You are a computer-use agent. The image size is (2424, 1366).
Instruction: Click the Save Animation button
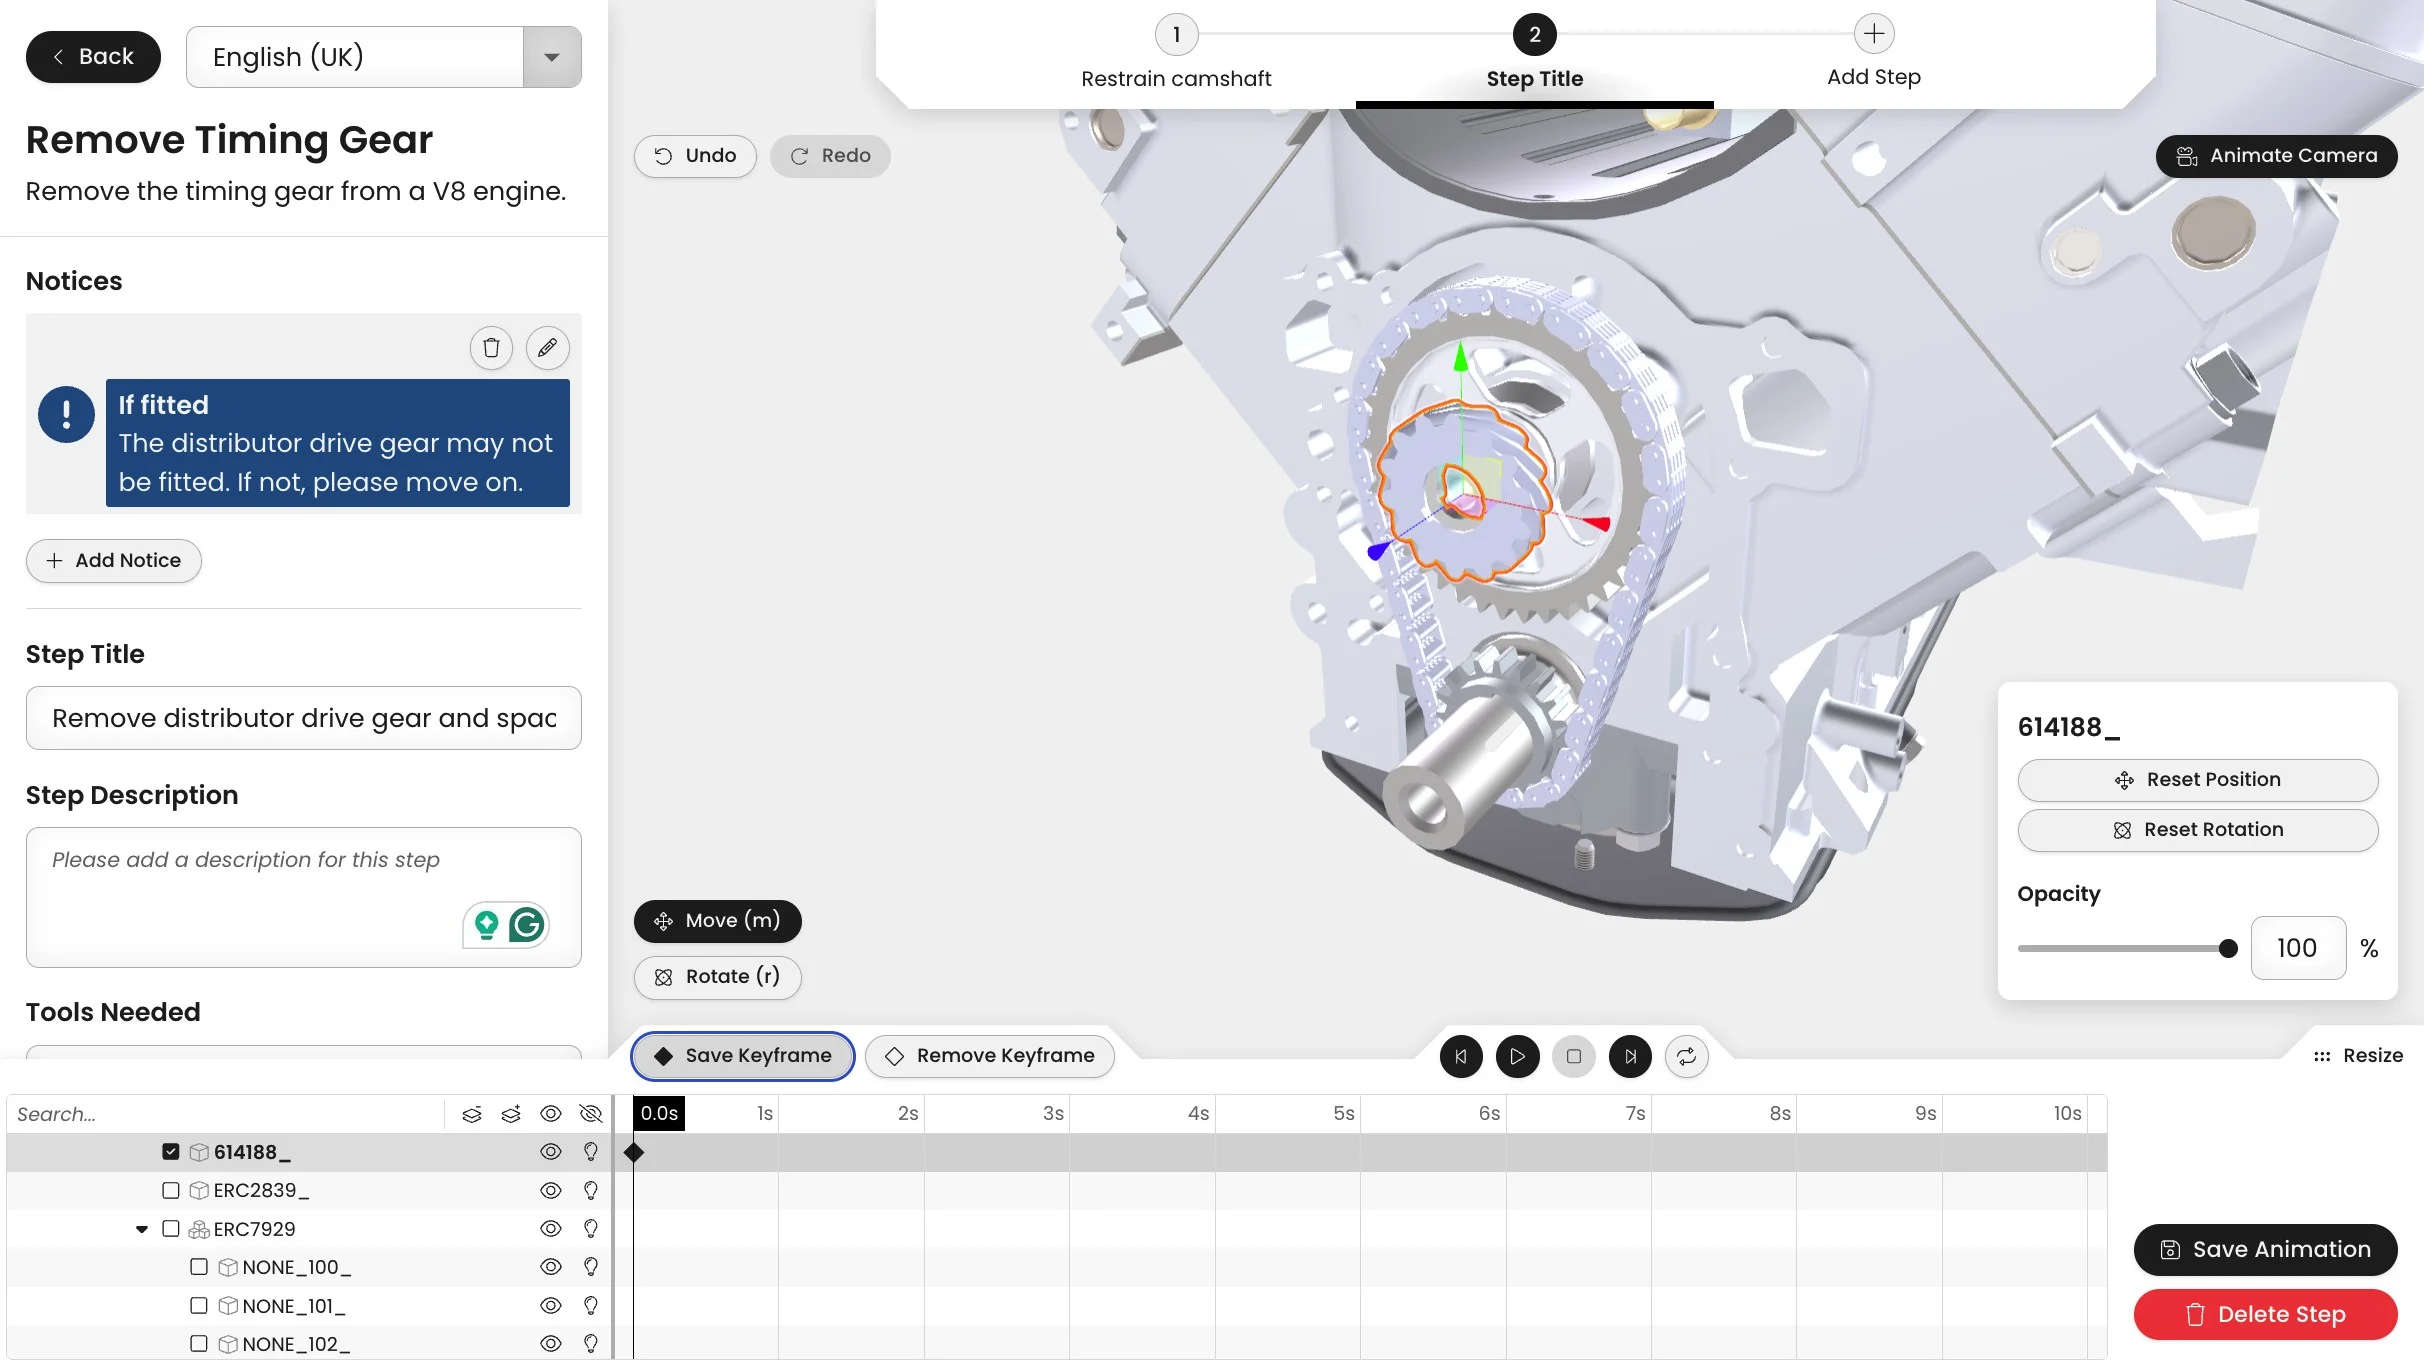point(2265,1249)
